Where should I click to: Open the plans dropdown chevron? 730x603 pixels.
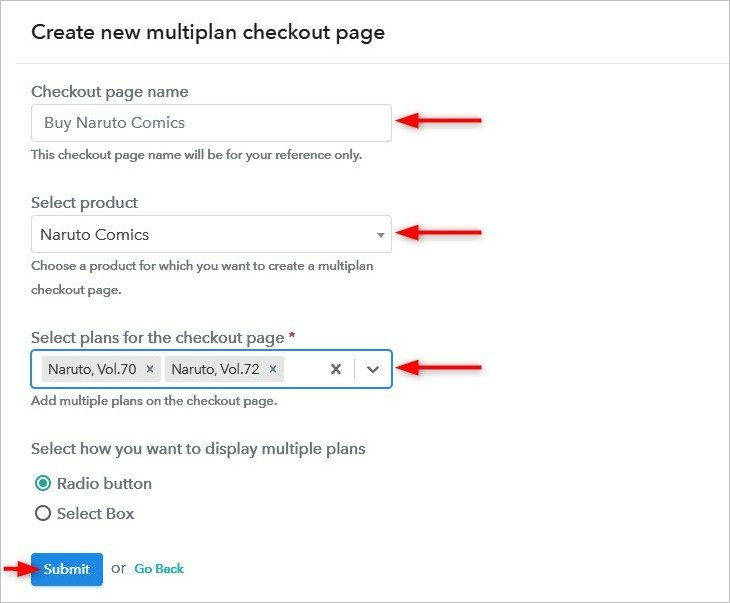pyautogui.click(x=372, y=369)
